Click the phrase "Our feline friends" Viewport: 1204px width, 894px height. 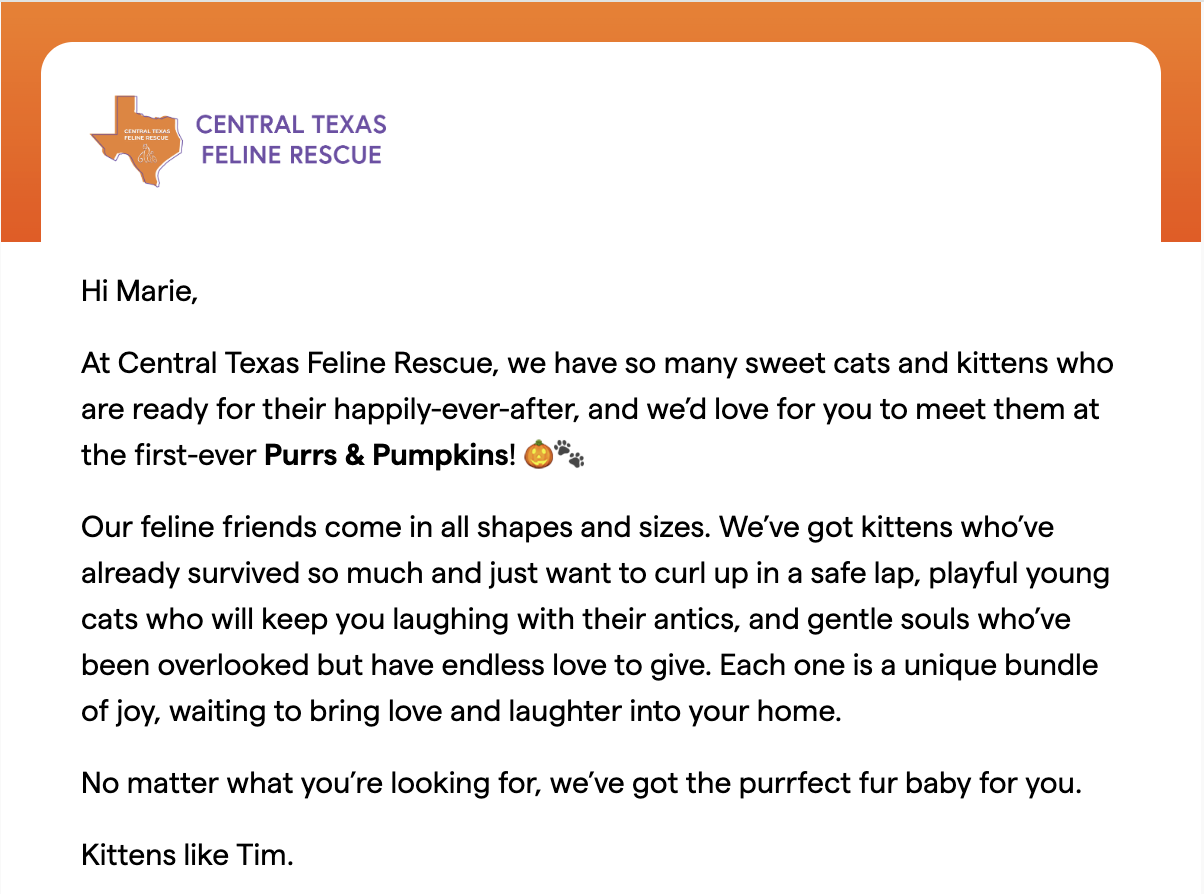point(184,526)
